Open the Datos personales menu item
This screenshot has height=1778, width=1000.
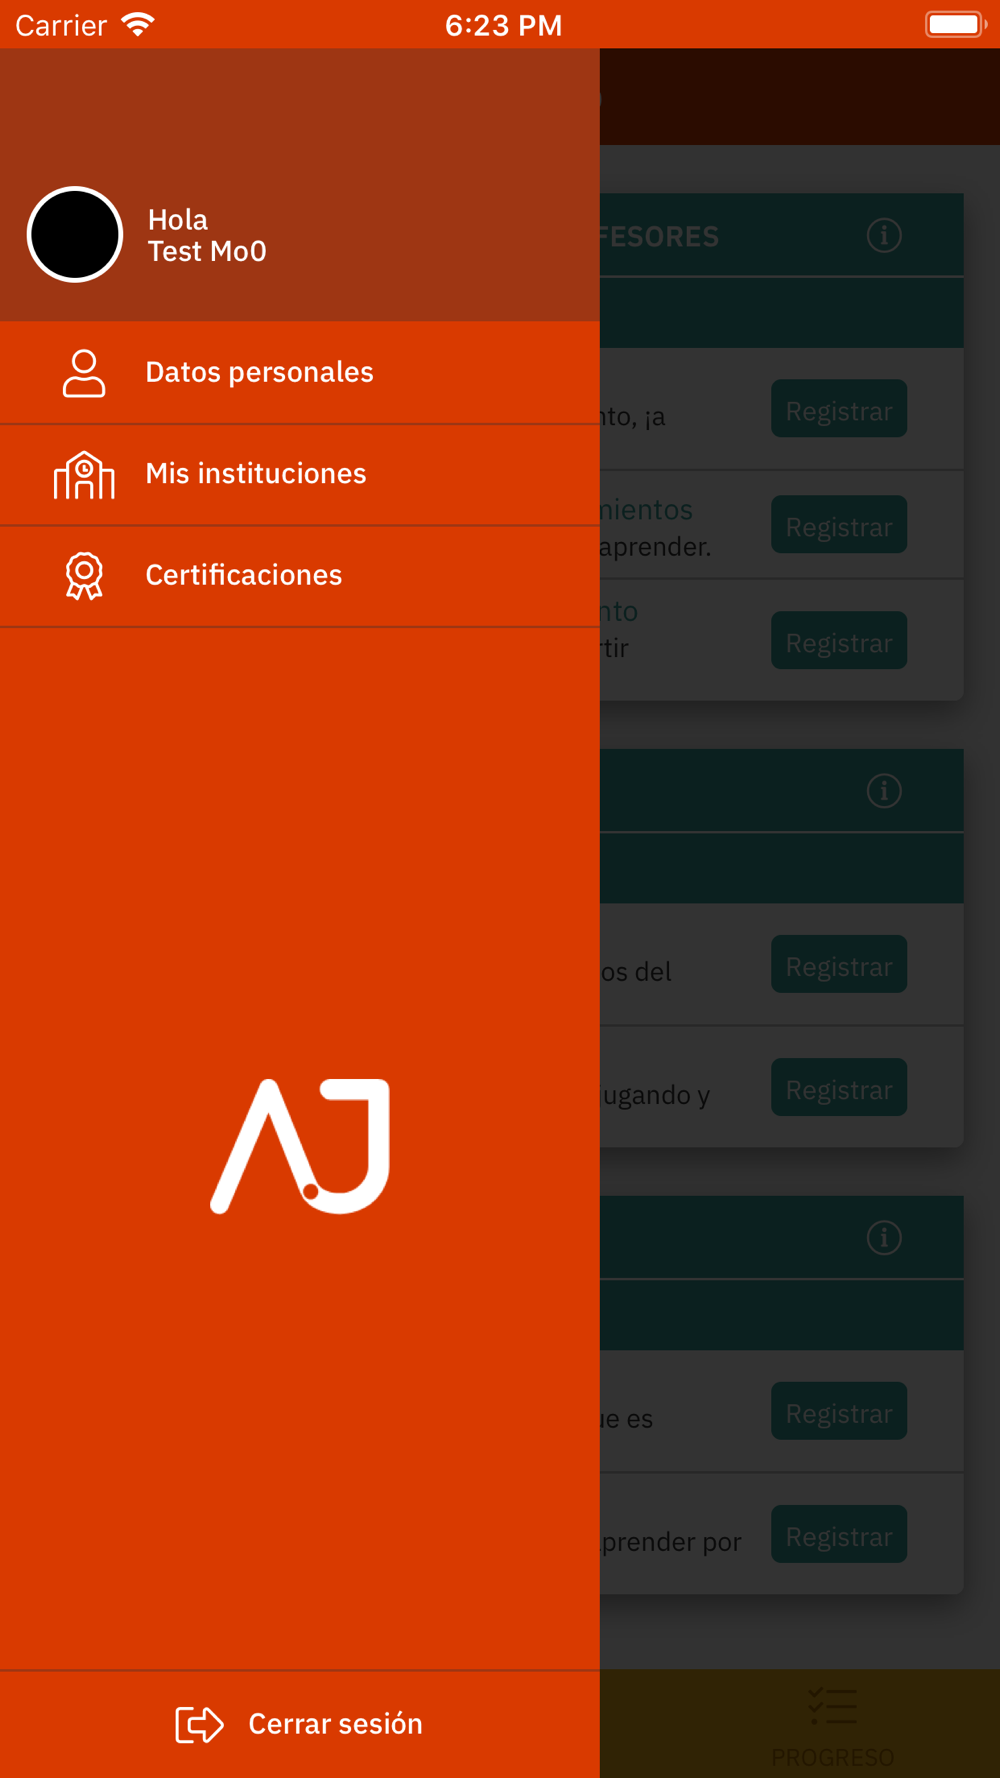259,372
